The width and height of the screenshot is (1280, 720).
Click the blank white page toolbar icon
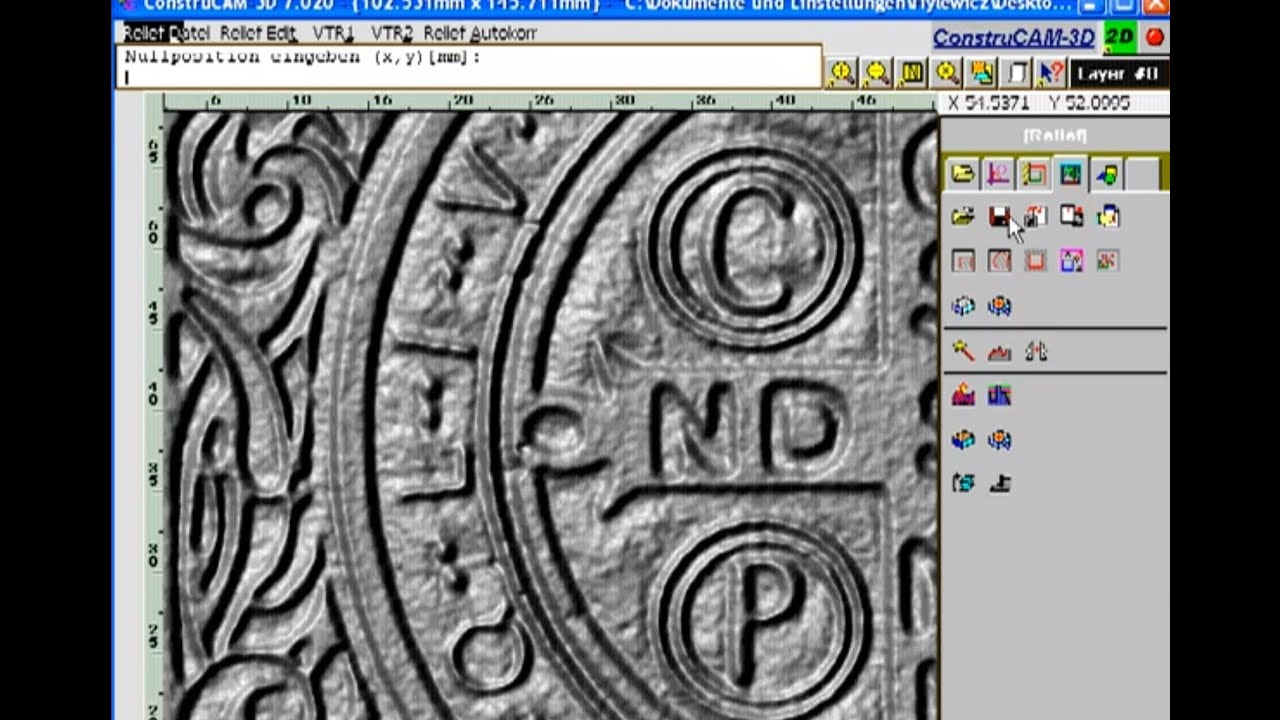(x=1016, y=73)
